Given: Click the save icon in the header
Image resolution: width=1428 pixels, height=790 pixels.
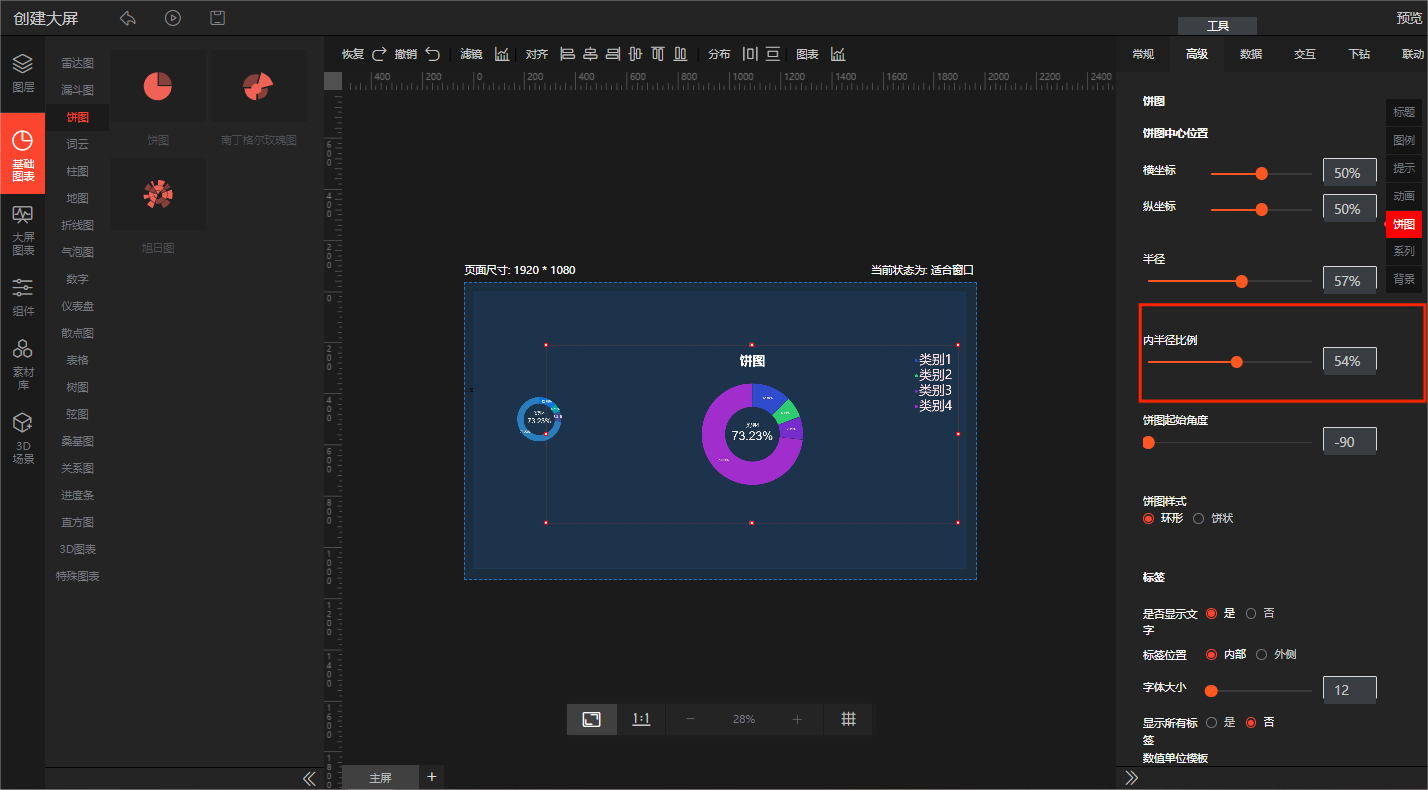Looking at the screenshot, I should click(x=217, y=18).
